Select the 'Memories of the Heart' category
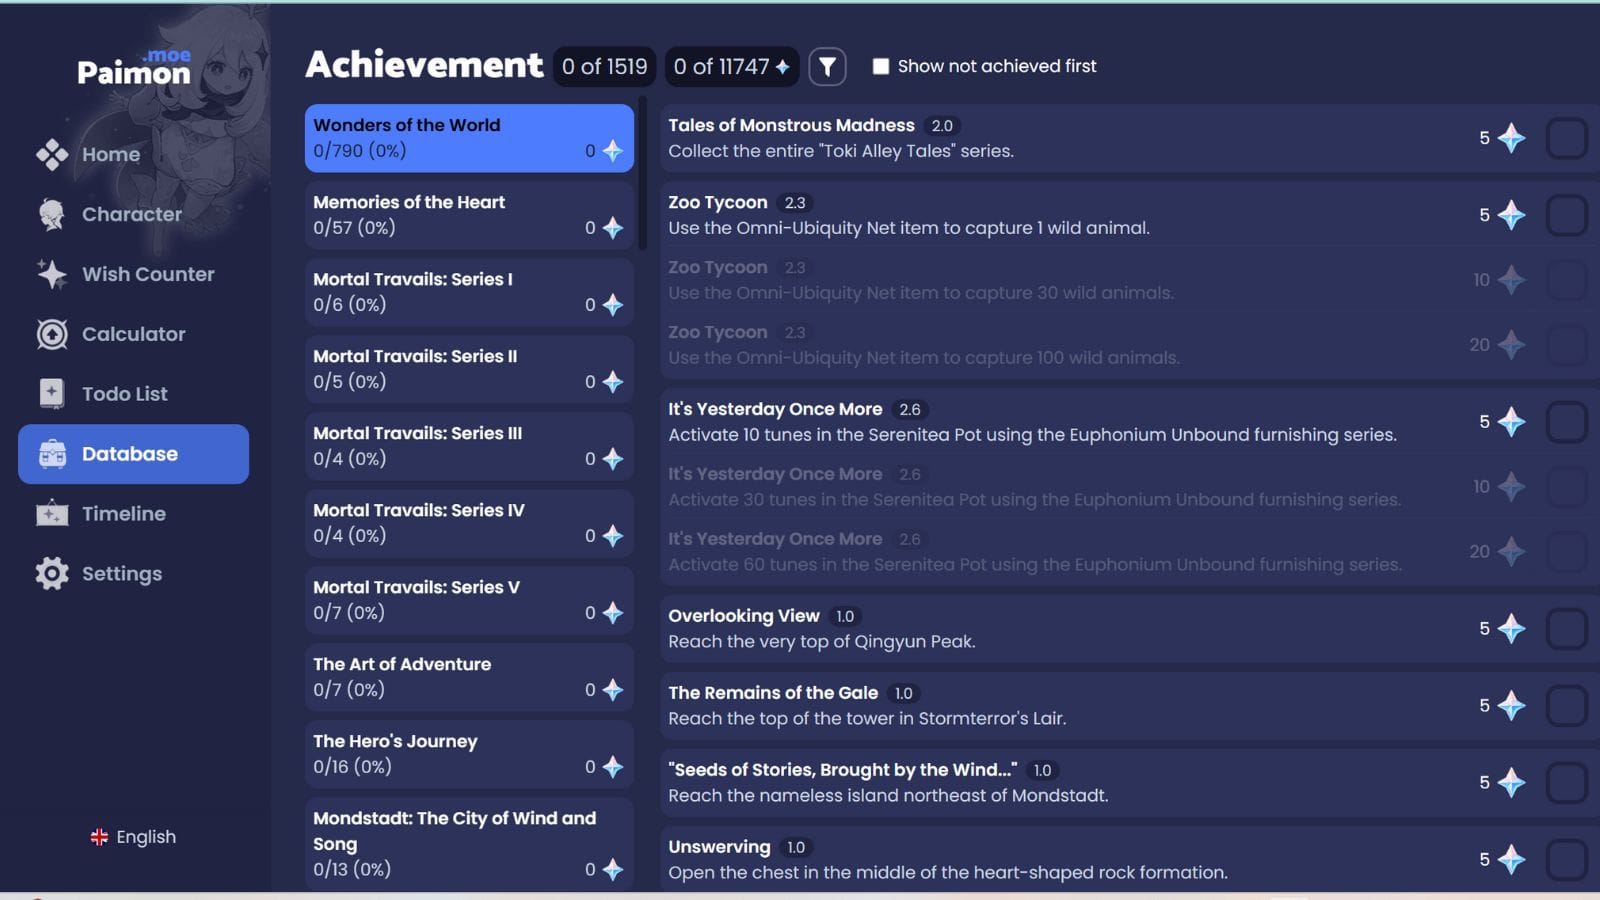This screenshot has height=900, width=1600. click(468, 214)
